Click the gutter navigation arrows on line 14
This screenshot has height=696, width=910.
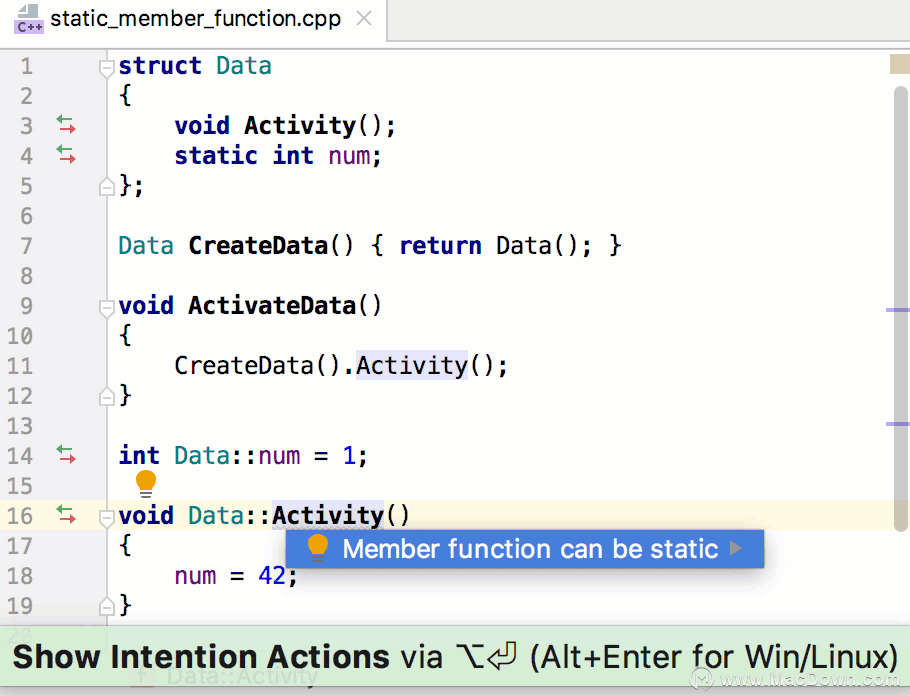pyautogui.click(x=66, y=455)
